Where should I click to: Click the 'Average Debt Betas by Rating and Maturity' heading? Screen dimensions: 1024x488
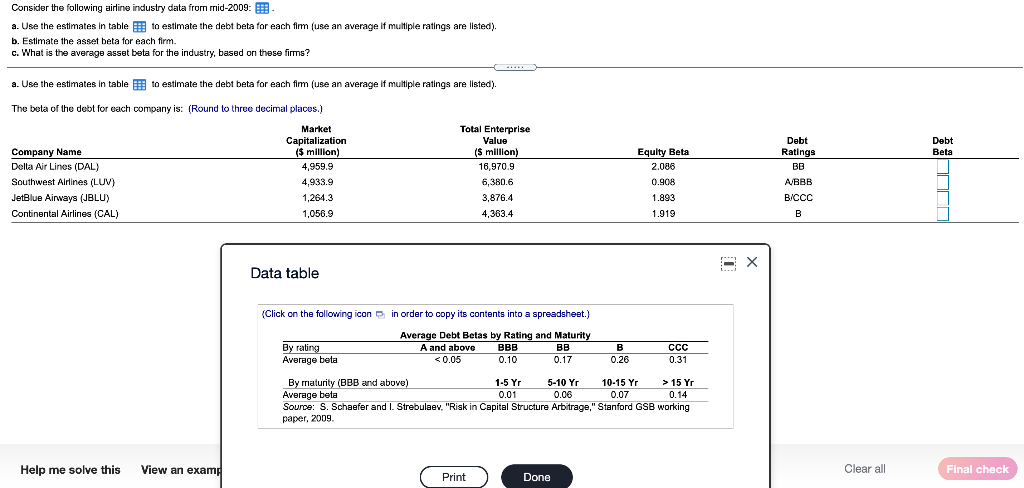coord(495,335)
